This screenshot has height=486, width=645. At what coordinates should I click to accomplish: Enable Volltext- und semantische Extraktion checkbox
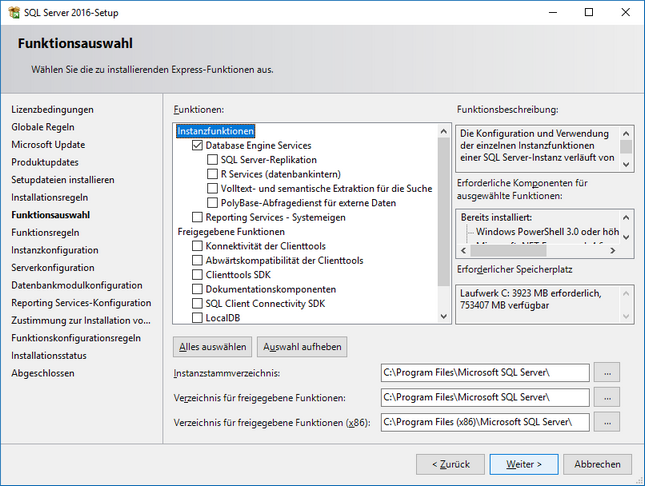pos(212,188)
